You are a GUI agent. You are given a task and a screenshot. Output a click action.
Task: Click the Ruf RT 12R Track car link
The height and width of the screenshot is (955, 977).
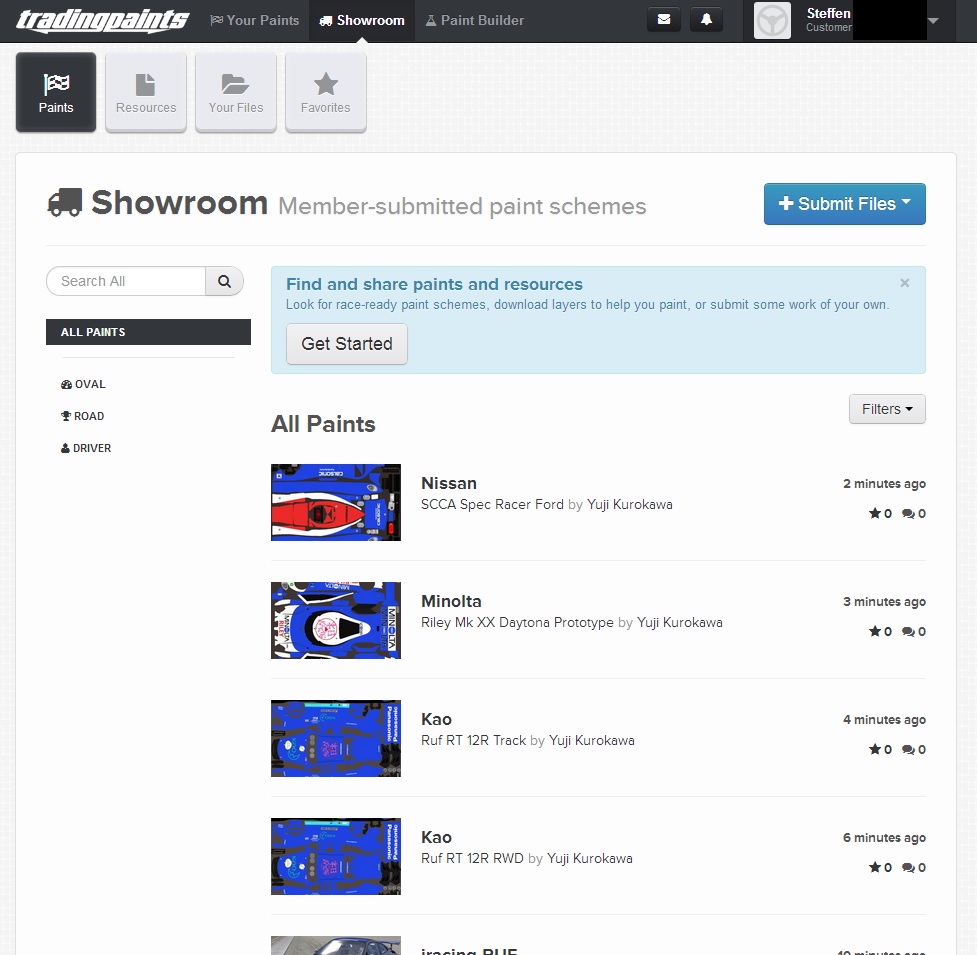474,740
